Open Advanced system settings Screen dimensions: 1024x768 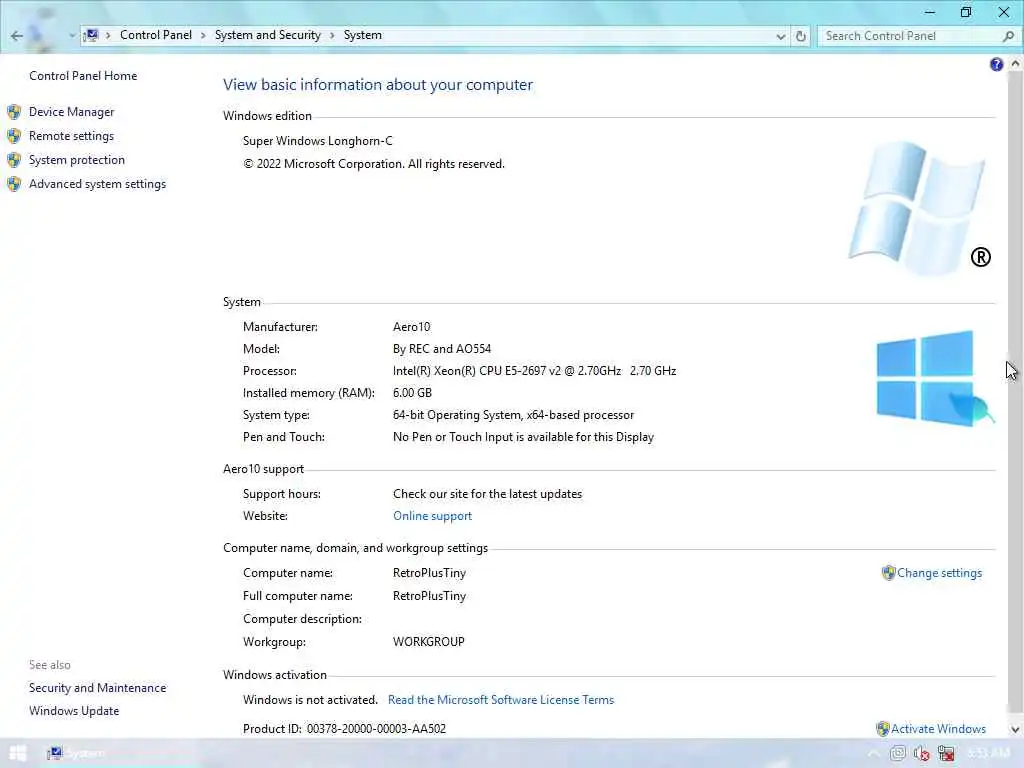pyautogui.click(x=97, y=184)
